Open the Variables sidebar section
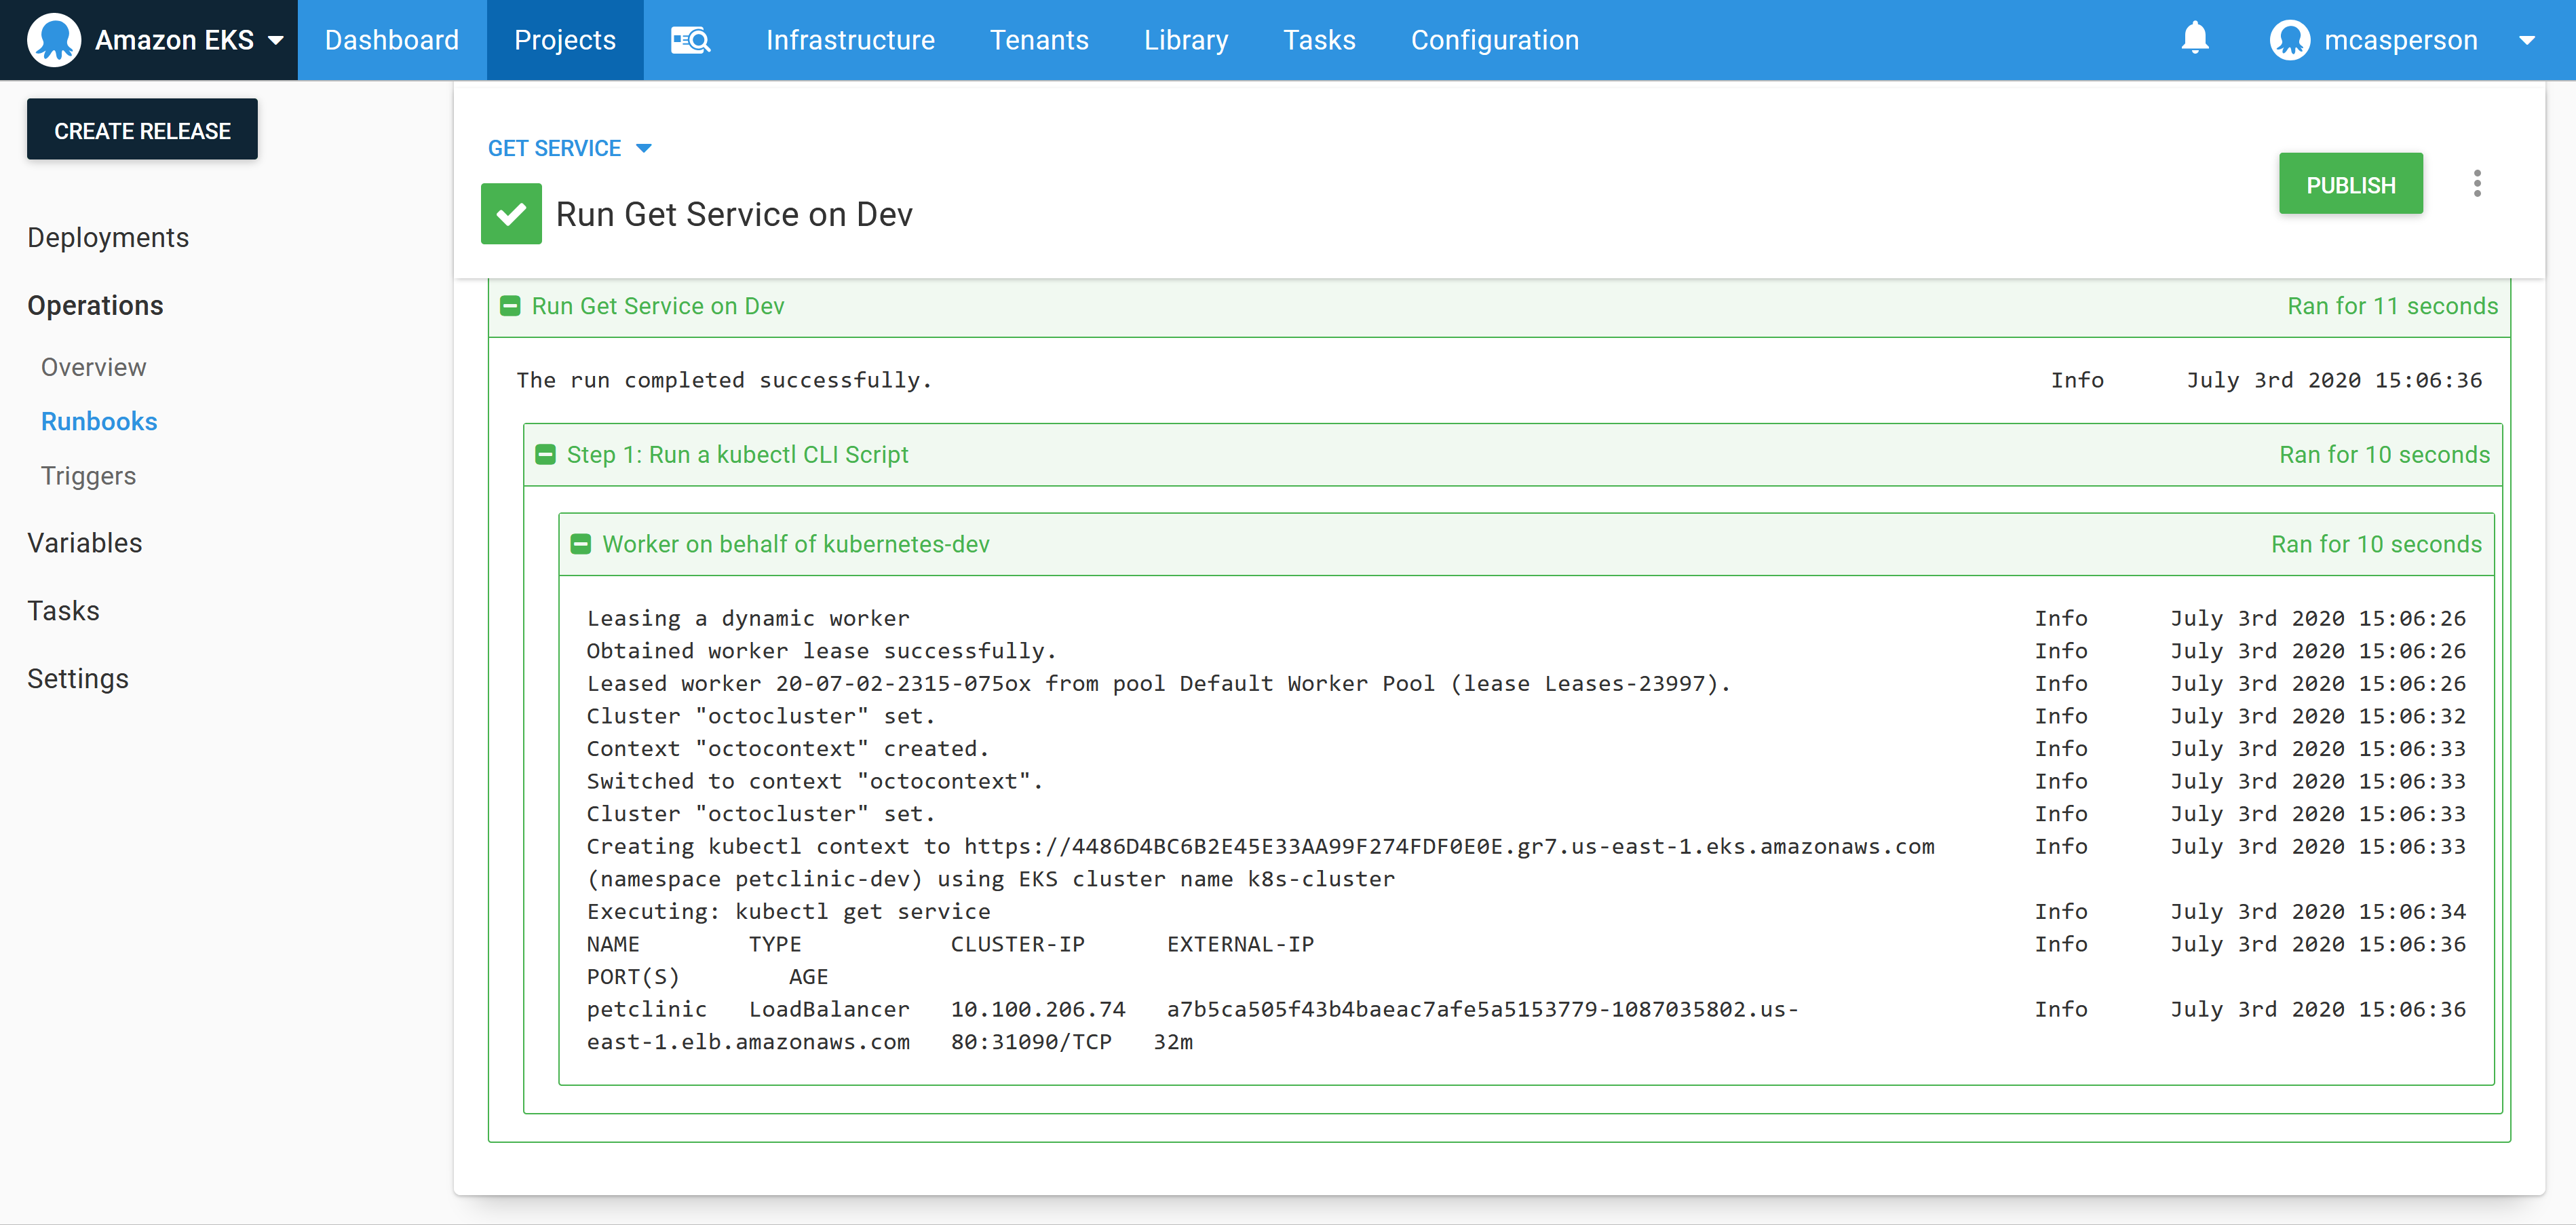 [x=85, y=543]
